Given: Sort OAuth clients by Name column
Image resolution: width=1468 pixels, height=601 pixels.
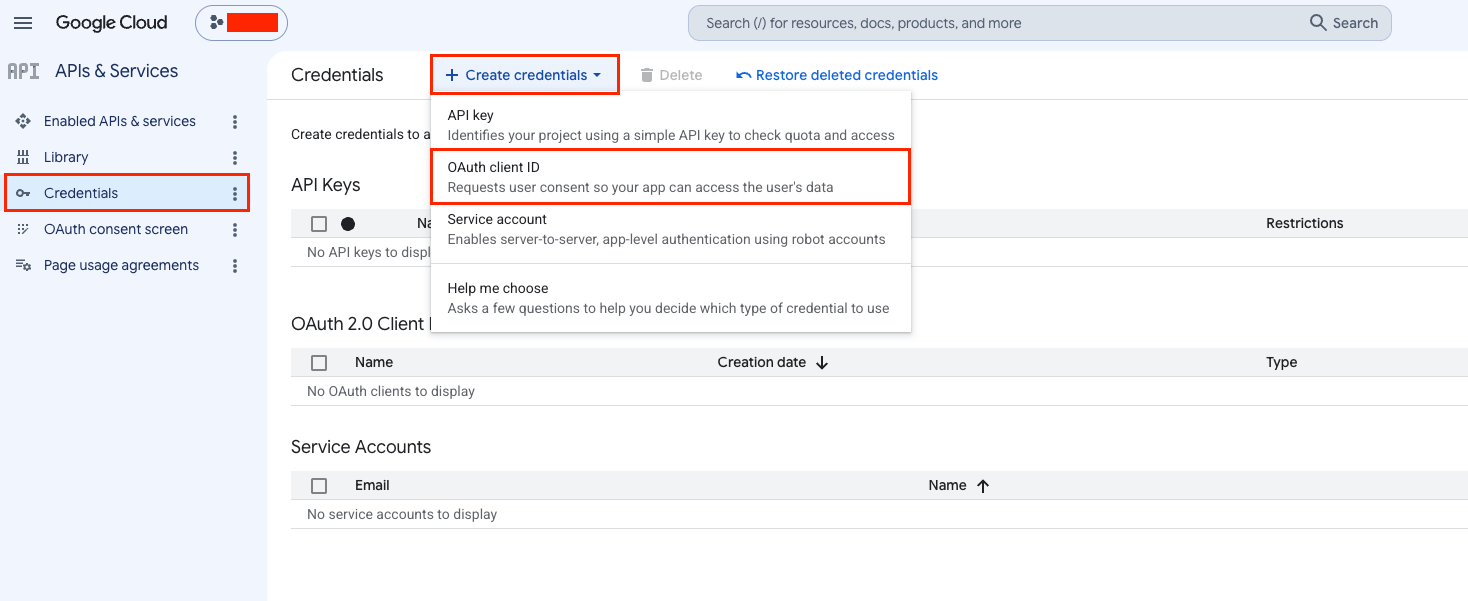Looking at the screenshot, I should [374, 362].
